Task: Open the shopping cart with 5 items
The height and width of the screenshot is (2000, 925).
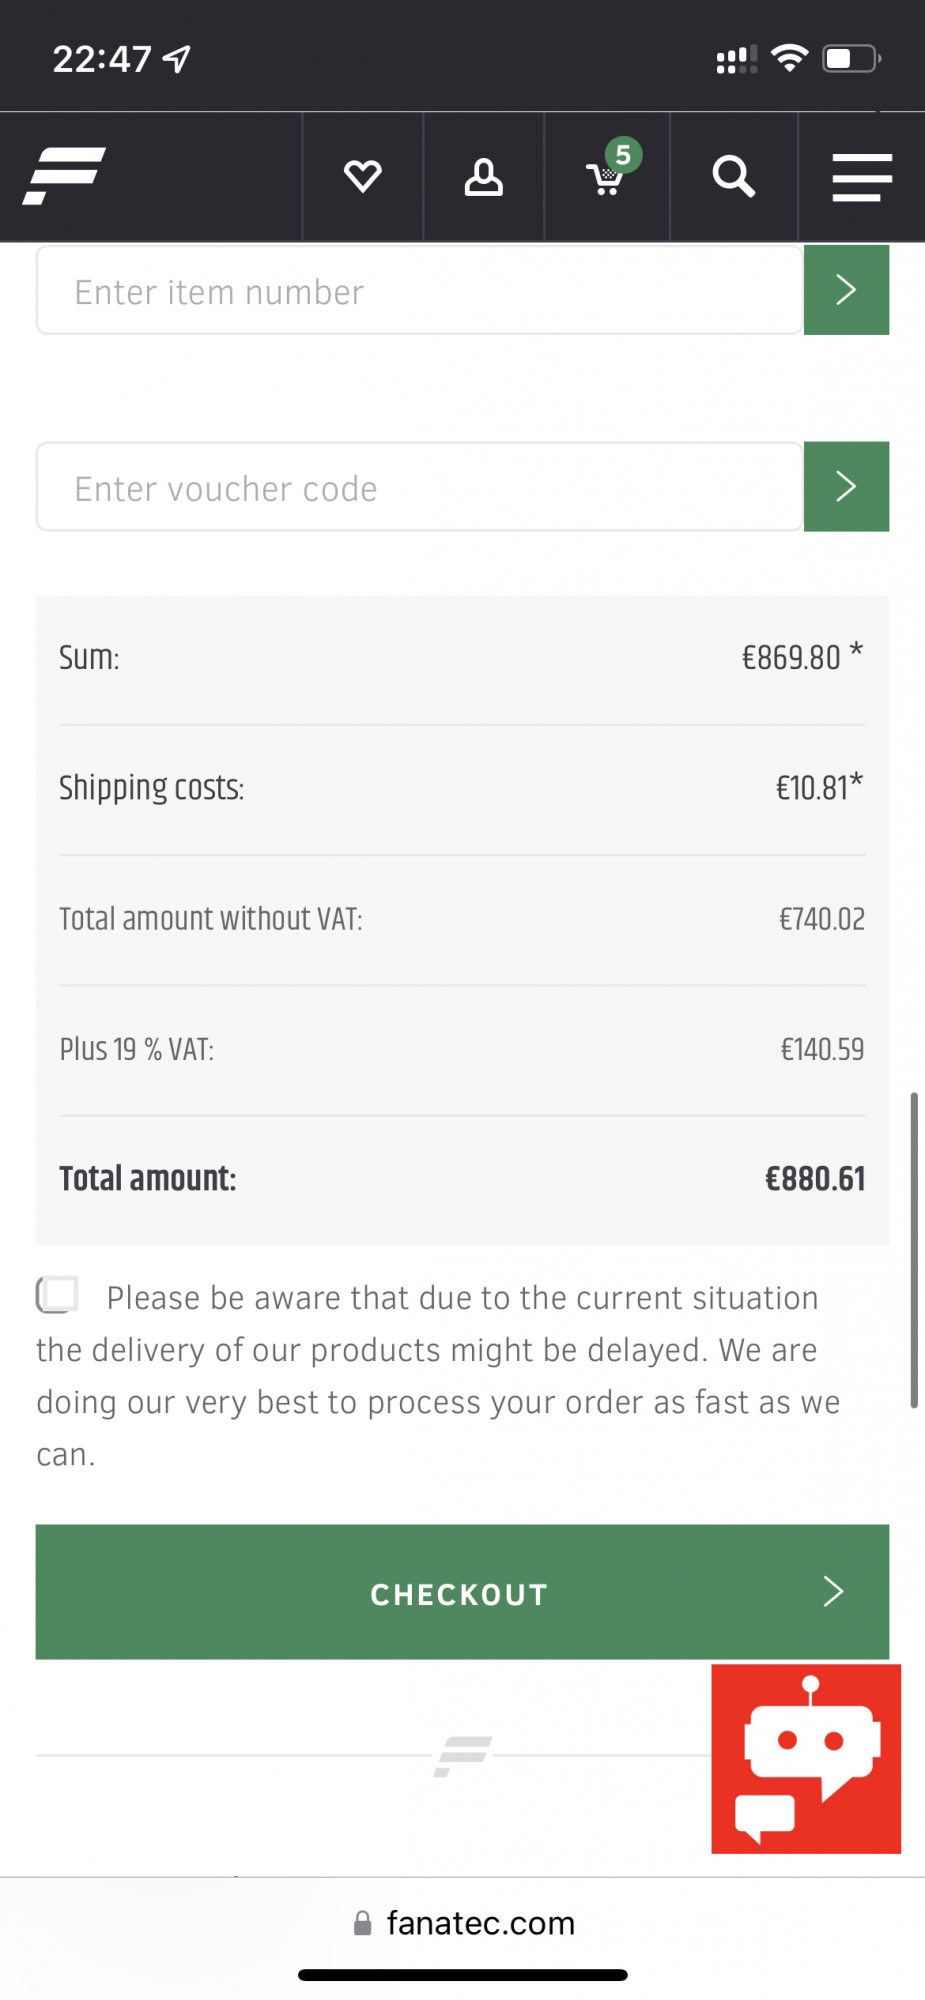Action: 607,176
